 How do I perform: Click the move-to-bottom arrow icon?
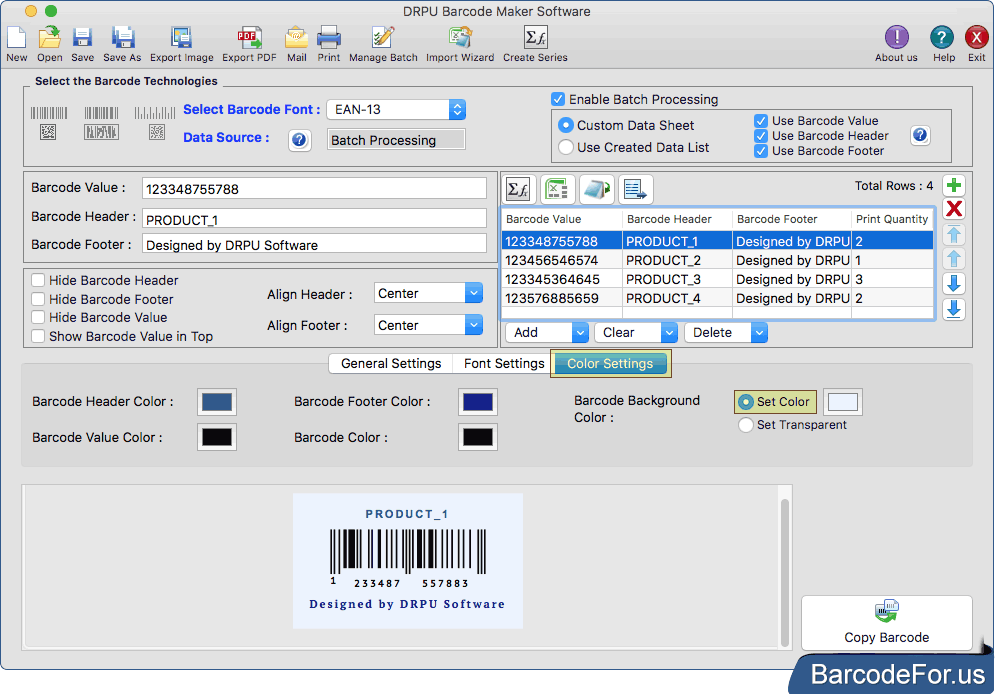[953, 309]
